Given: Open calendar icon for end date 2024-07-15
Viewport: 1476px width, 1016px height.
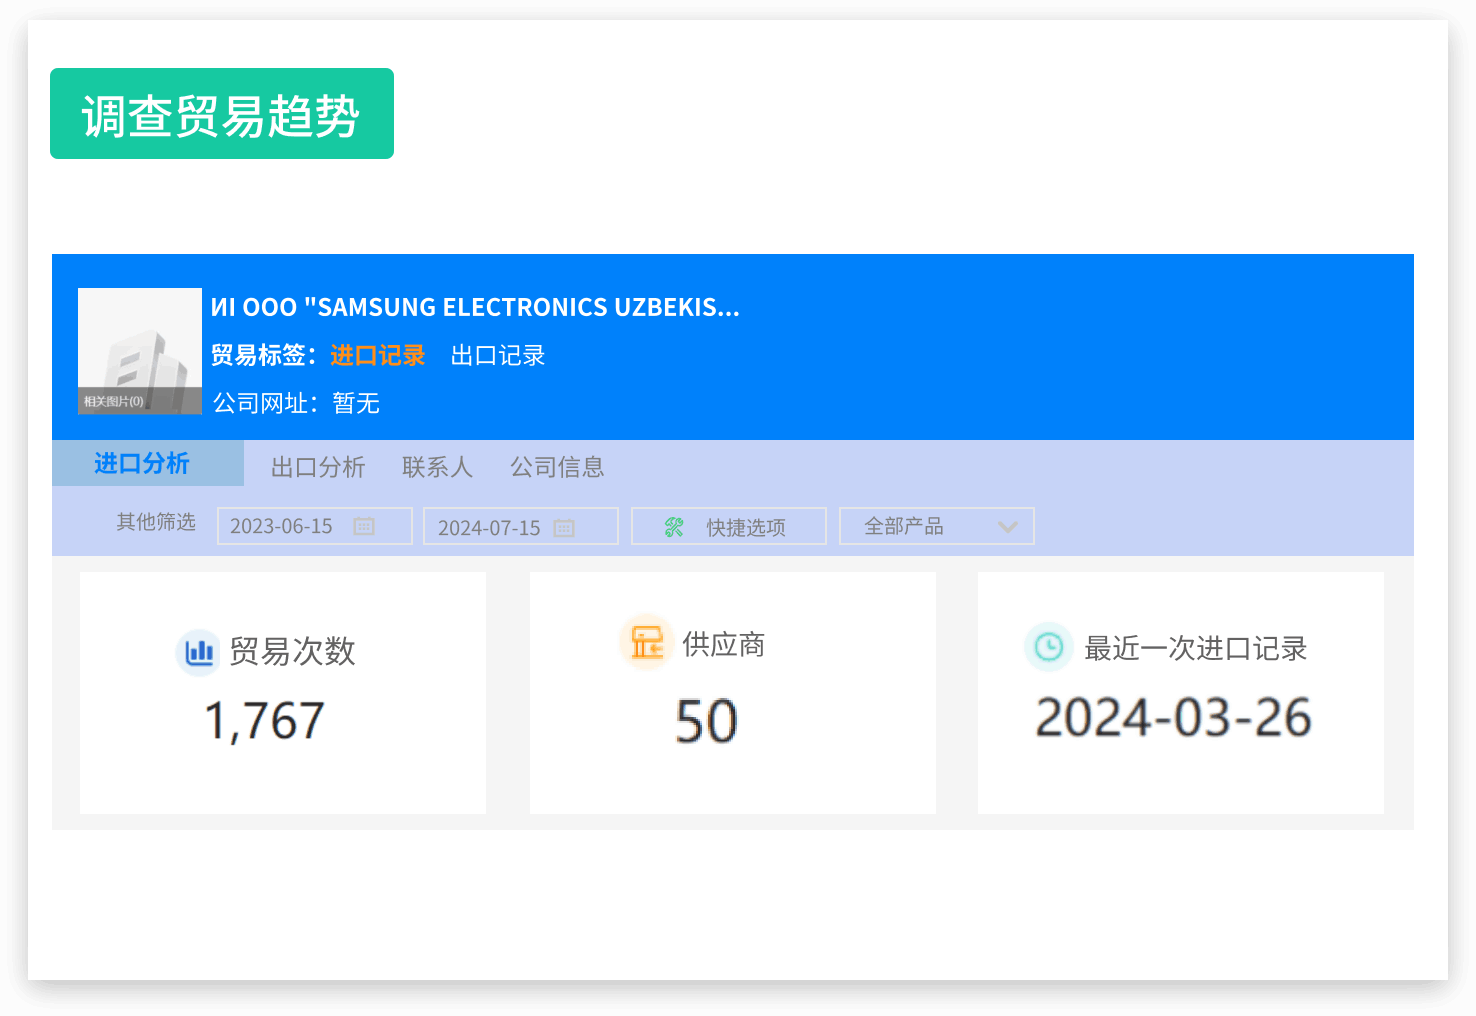Looking at the screenshot, I should pyautogui.click(x=565, y=527).
